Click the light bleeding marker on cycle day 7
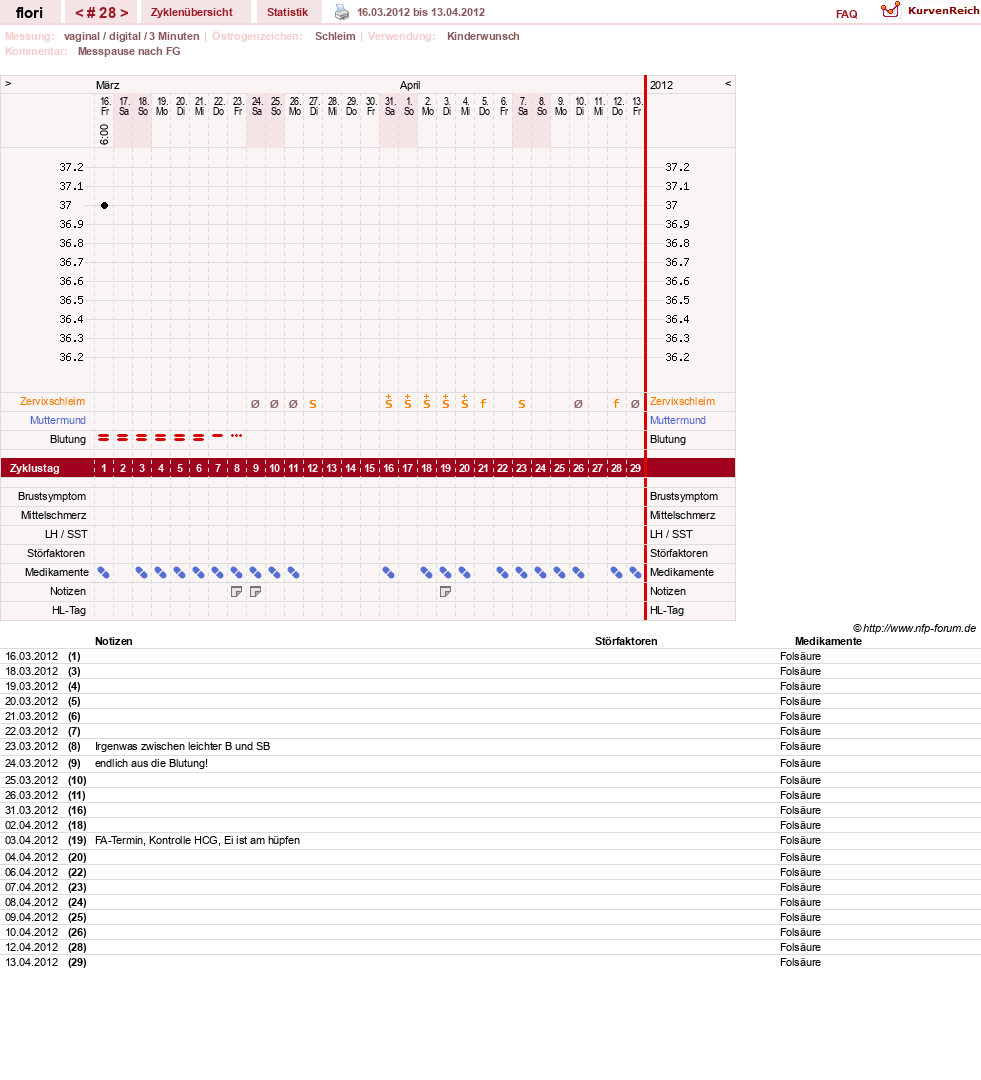 218,436
